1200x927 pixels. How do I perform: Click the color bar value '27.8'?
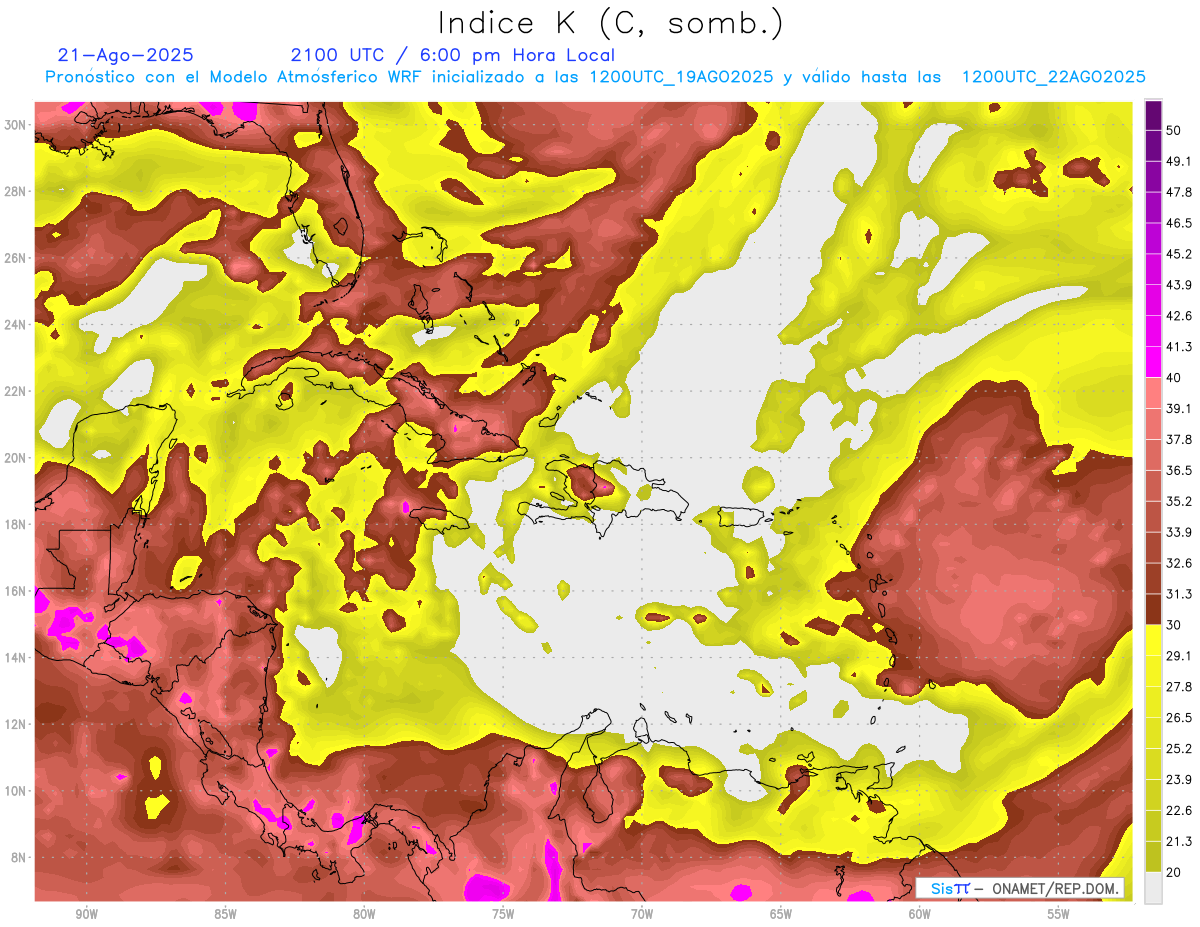1178,687
